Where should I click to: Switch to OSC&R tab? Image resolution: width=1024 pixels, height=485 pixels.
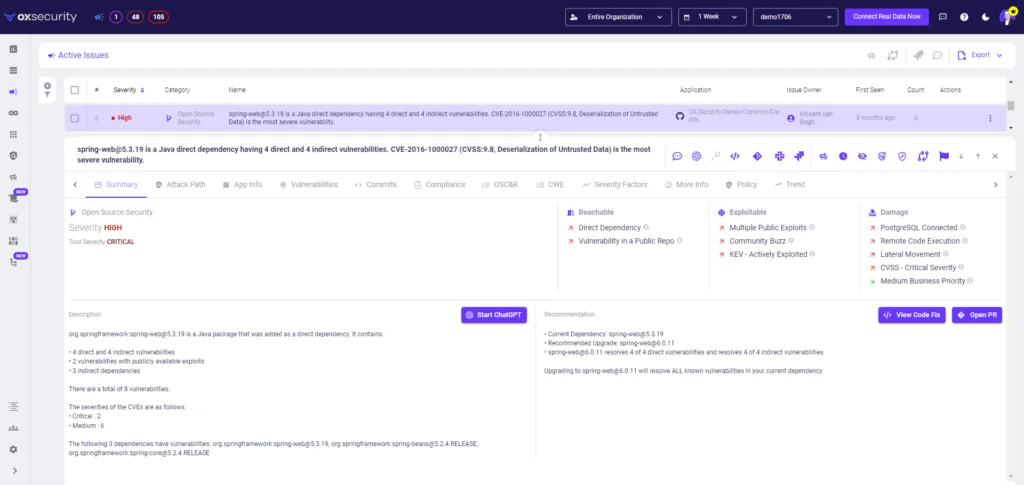500,185
